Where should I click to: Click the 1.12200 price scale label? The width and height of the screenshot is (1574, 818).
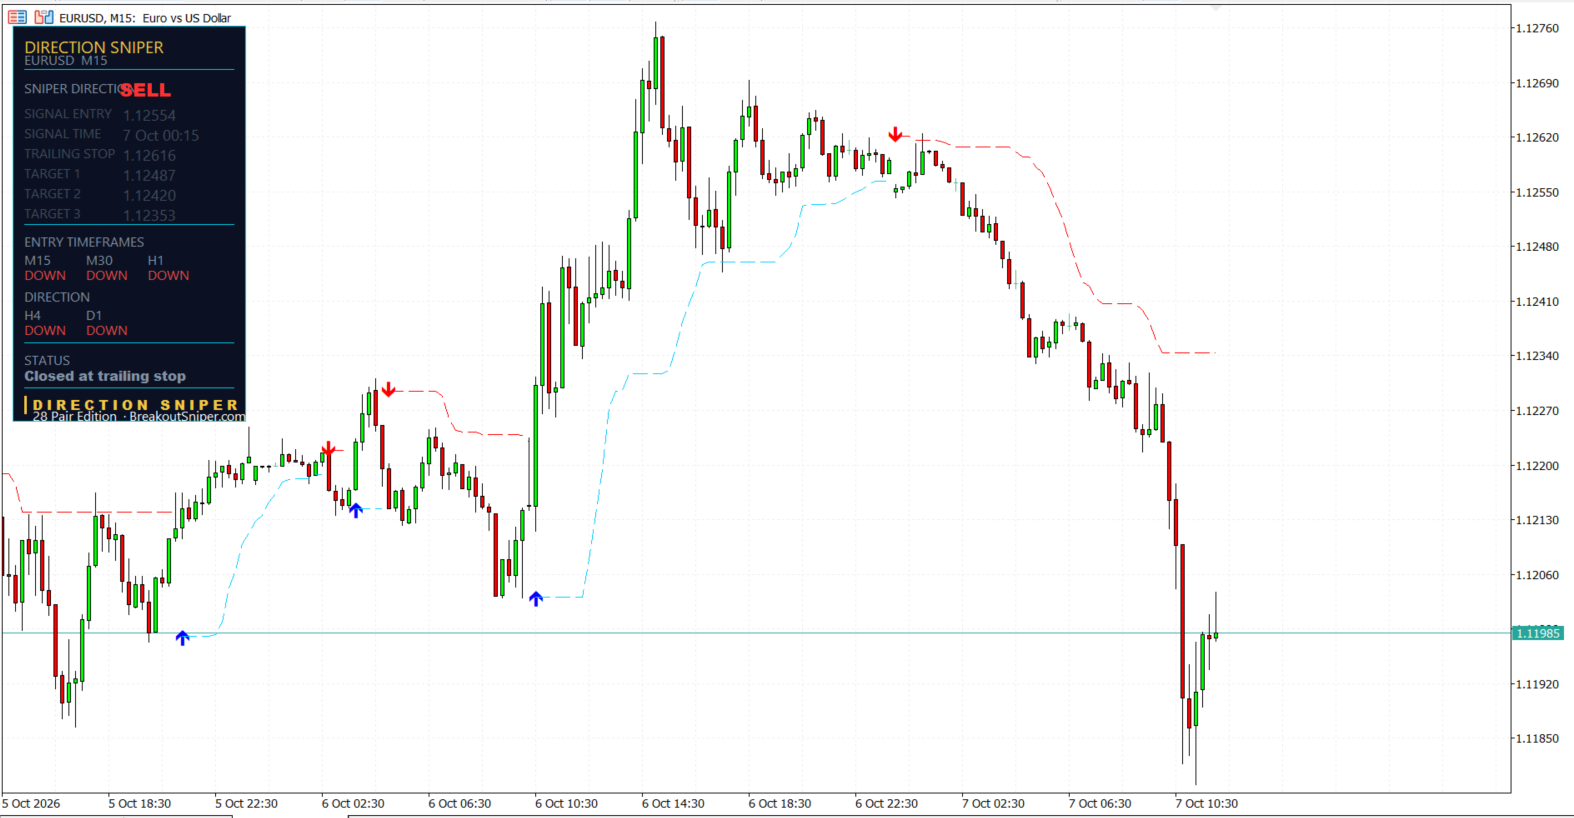pyautogui.click(x=1537, y=465)
